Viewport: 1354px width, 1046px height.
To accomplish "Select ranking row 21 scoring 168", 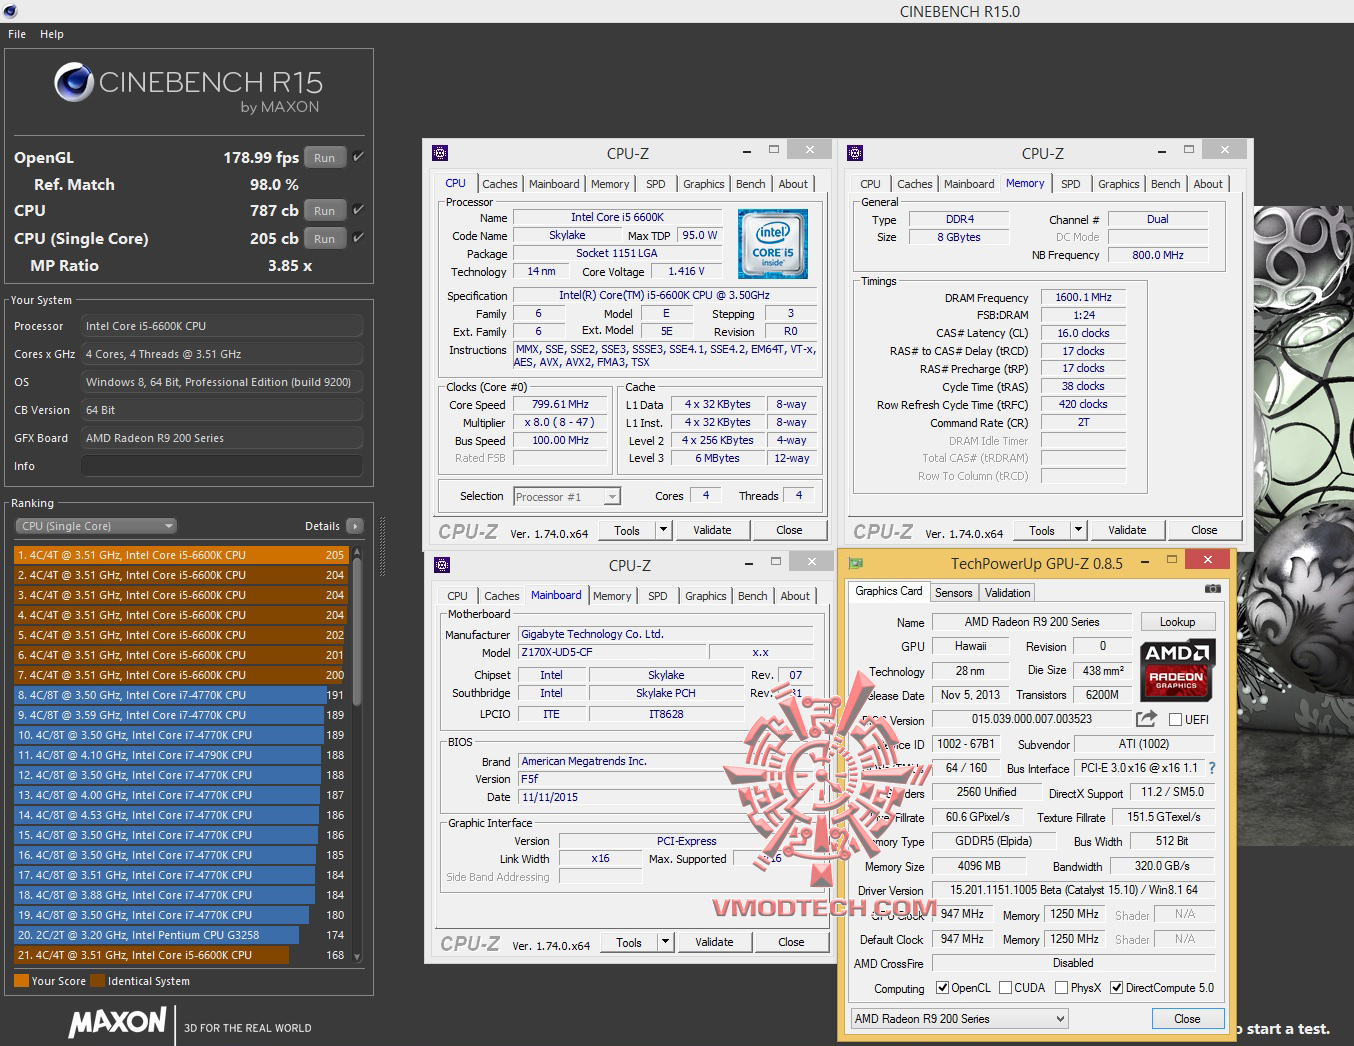I will [x=180, y=955].
